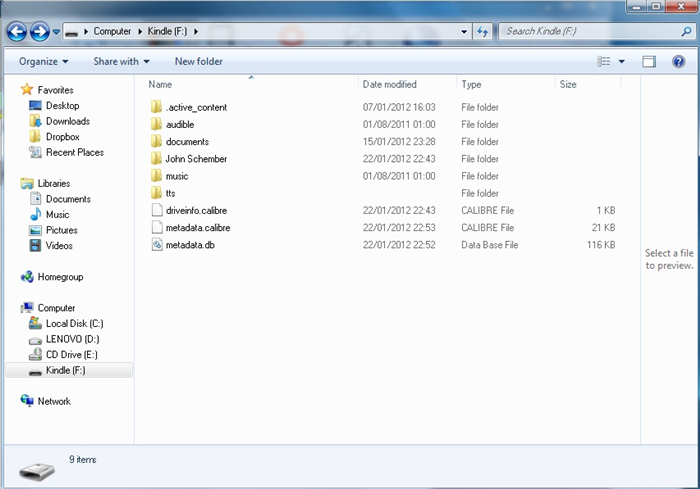700x489 pixels.
Task: Open the Share with menu
Action: 121,62
